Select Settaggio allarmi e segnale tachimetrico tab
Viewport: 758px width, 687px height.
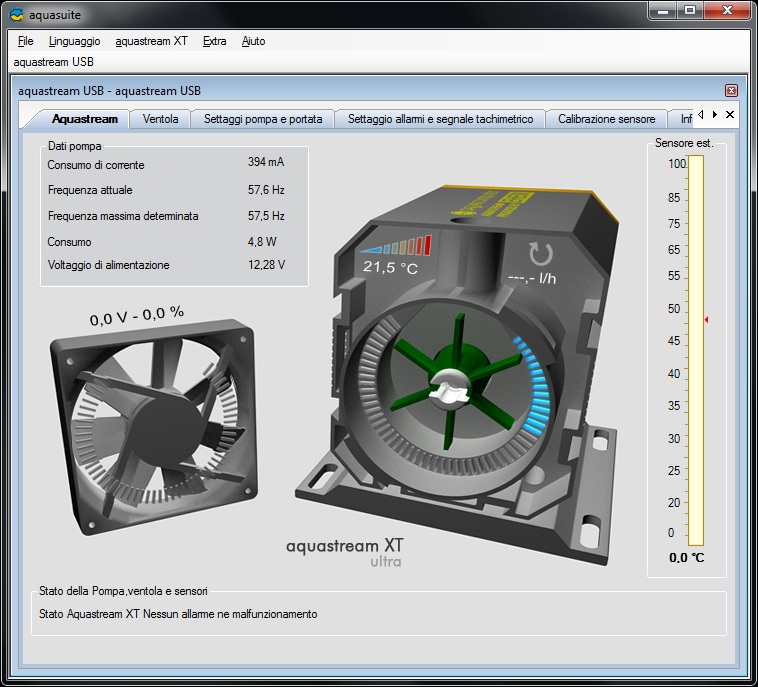click(x=440, y=119)
